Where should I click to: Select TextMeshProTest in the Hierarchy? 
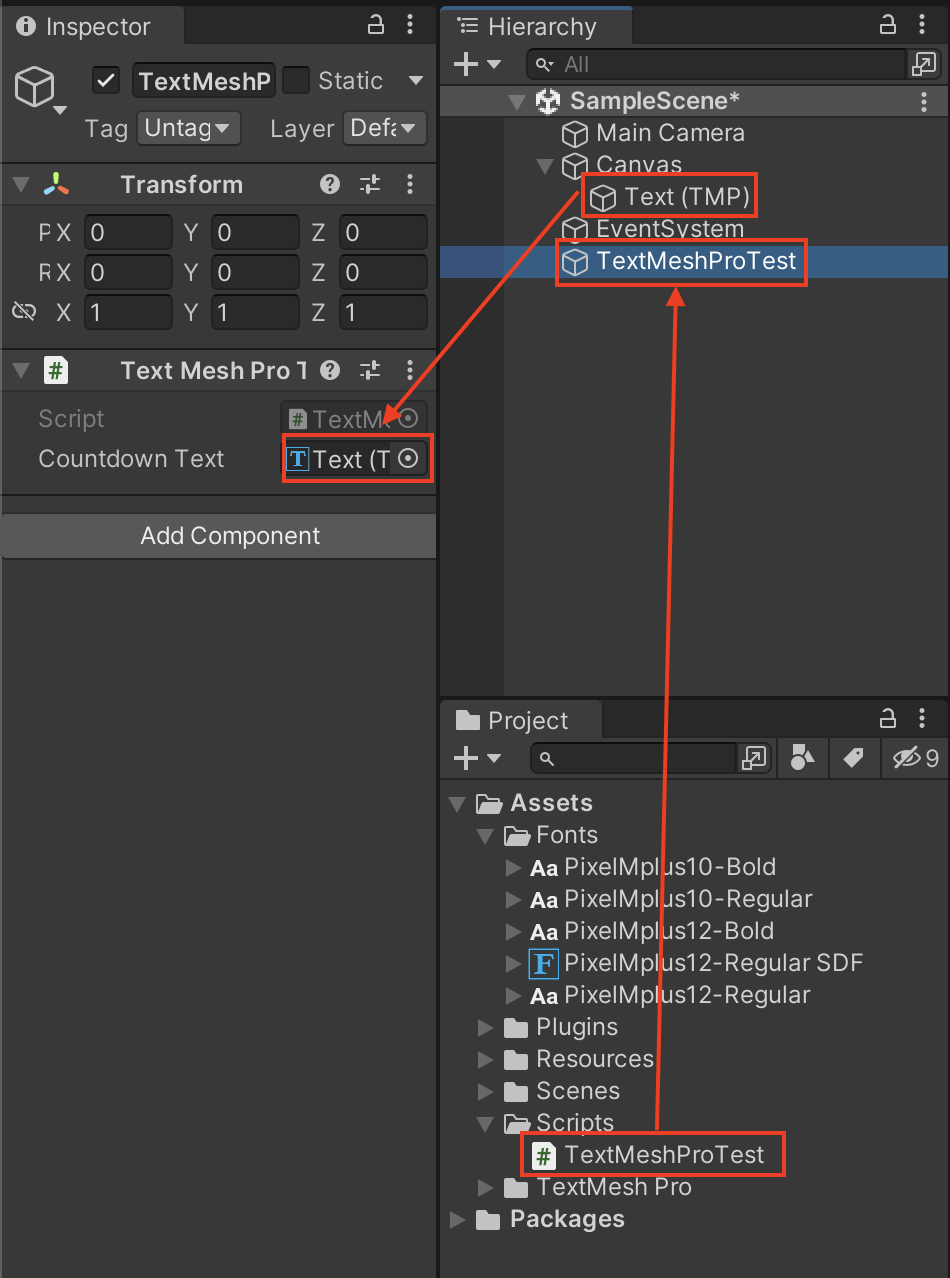coord(680,262)
